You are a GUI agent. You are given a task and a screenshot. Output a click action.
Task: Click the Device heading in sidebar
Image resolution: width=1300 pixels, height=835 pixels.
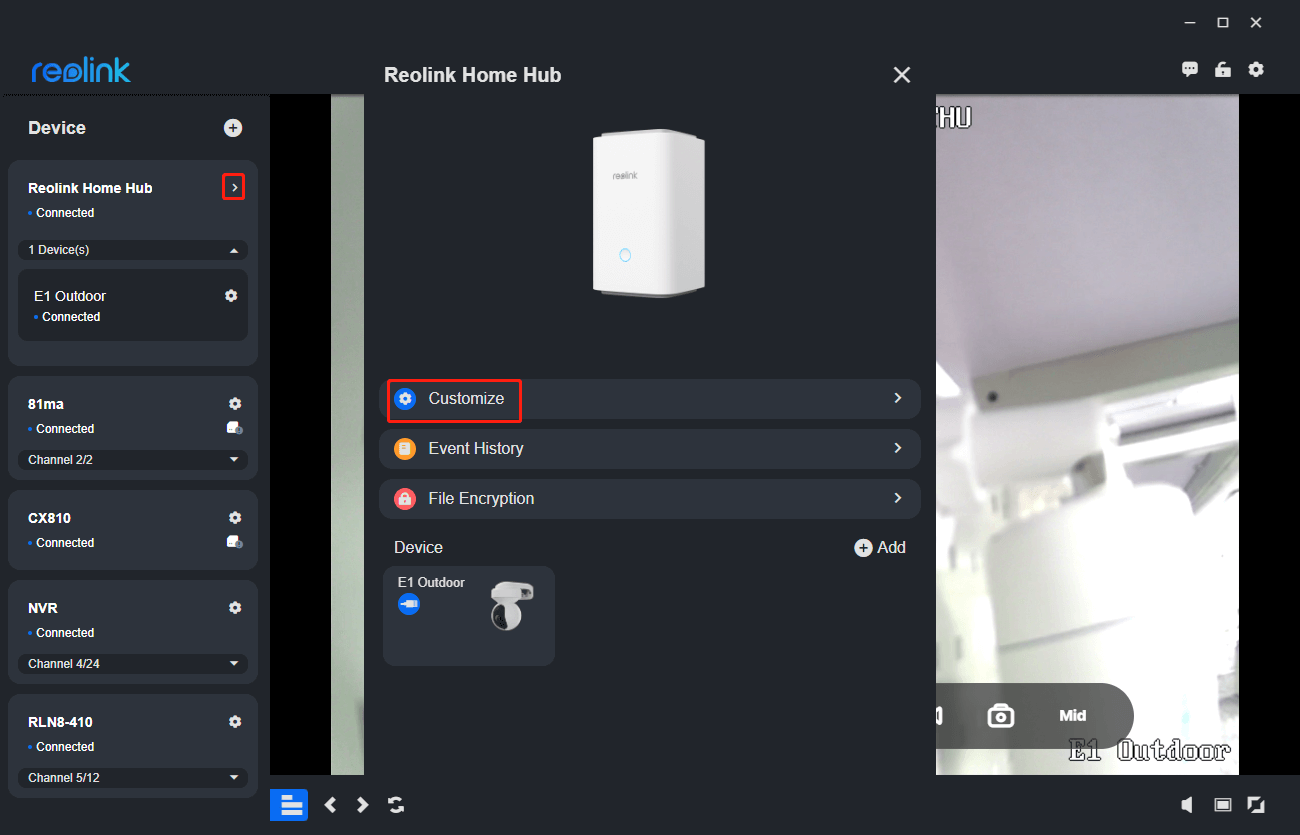tap(57, 128)
